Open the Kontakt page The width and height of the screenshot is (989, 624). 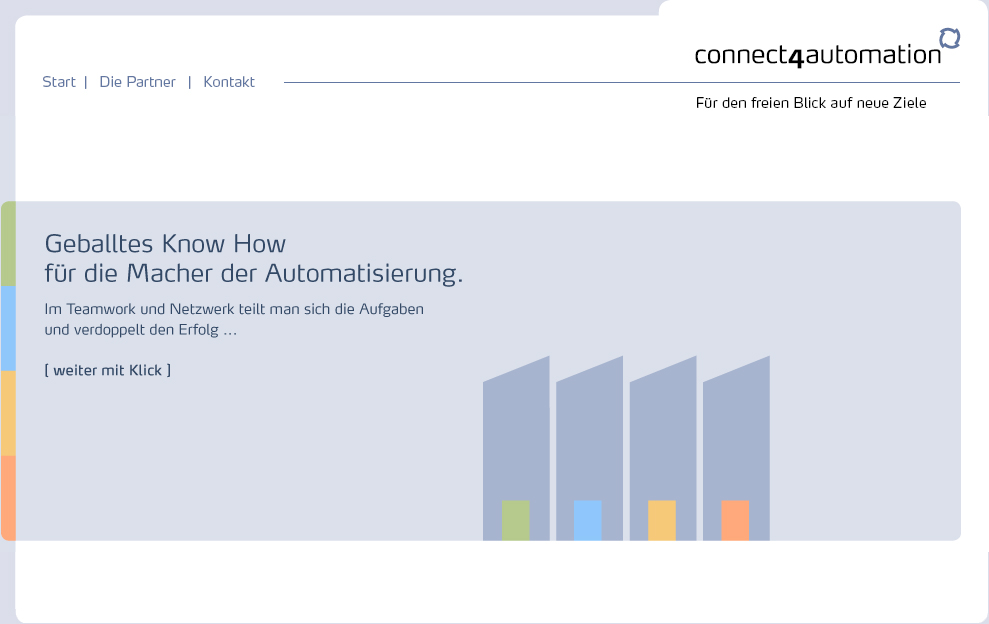(229, 82)
